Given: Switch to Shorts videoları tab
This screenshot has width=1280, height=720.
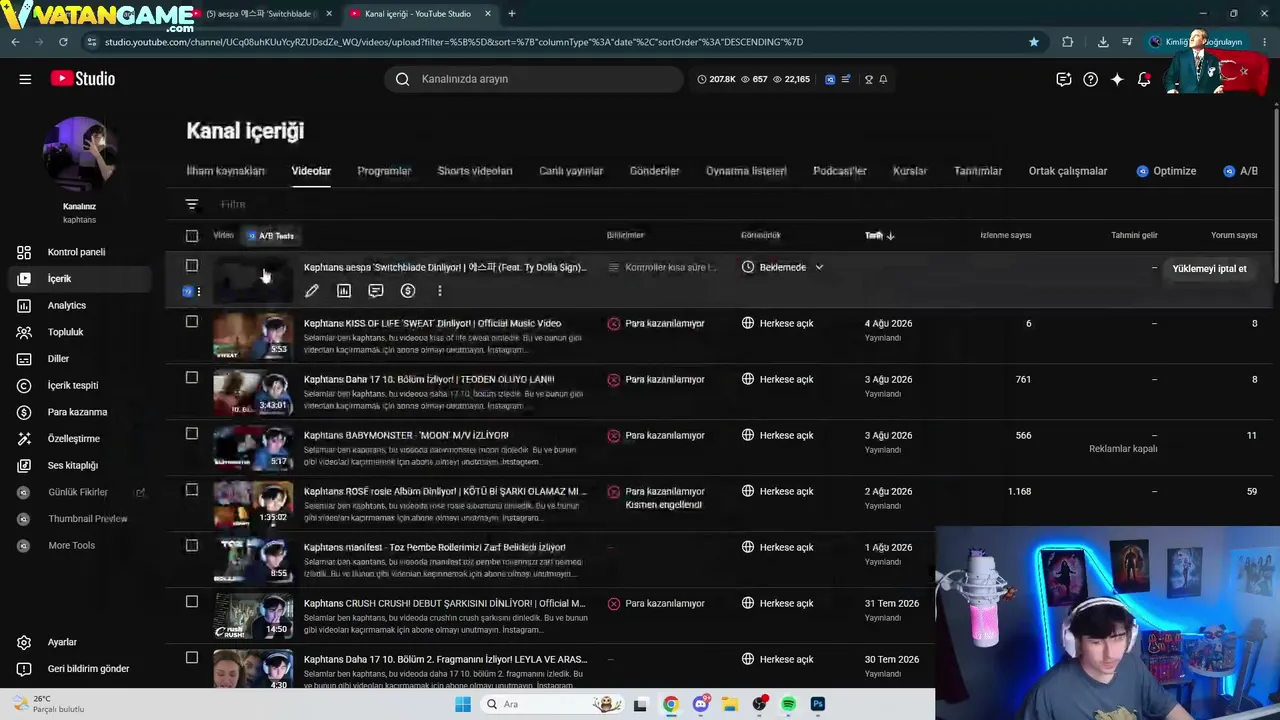Looking at the screenshot, I should click(475, 171).
